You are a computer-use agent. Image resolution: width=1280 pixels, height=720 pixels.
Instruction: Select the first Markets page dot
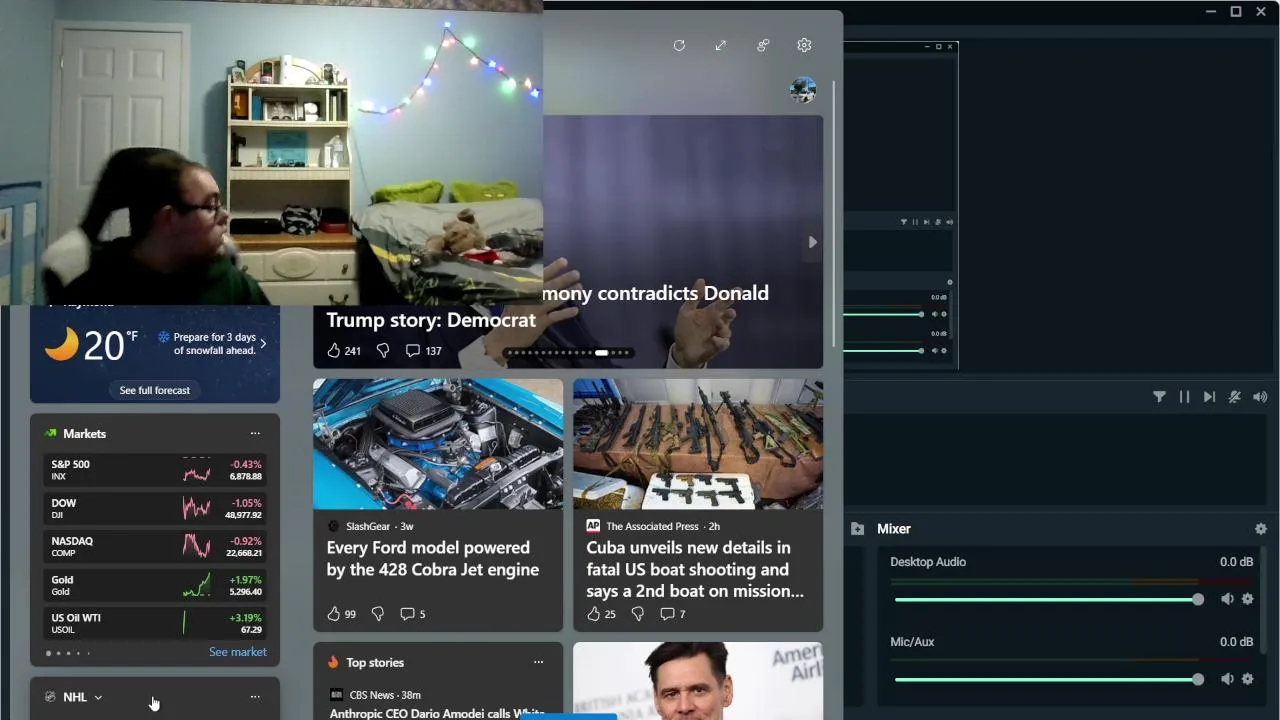click(x=48, y=653)
